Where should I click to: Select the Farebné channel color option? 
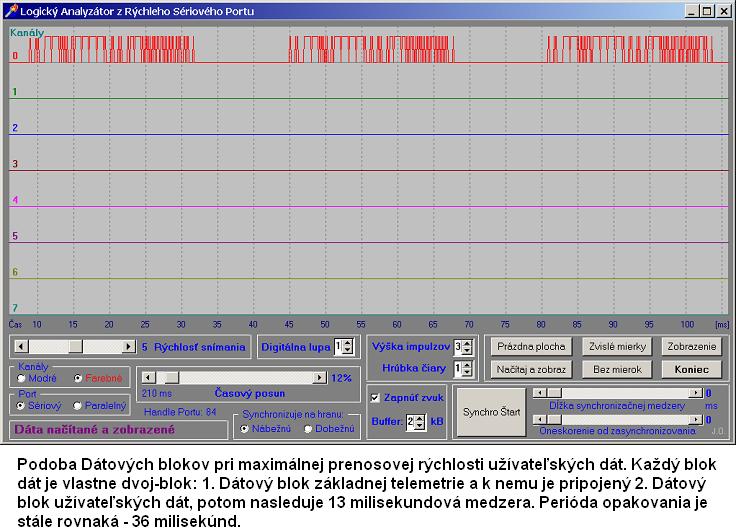(x=78, y=378)
